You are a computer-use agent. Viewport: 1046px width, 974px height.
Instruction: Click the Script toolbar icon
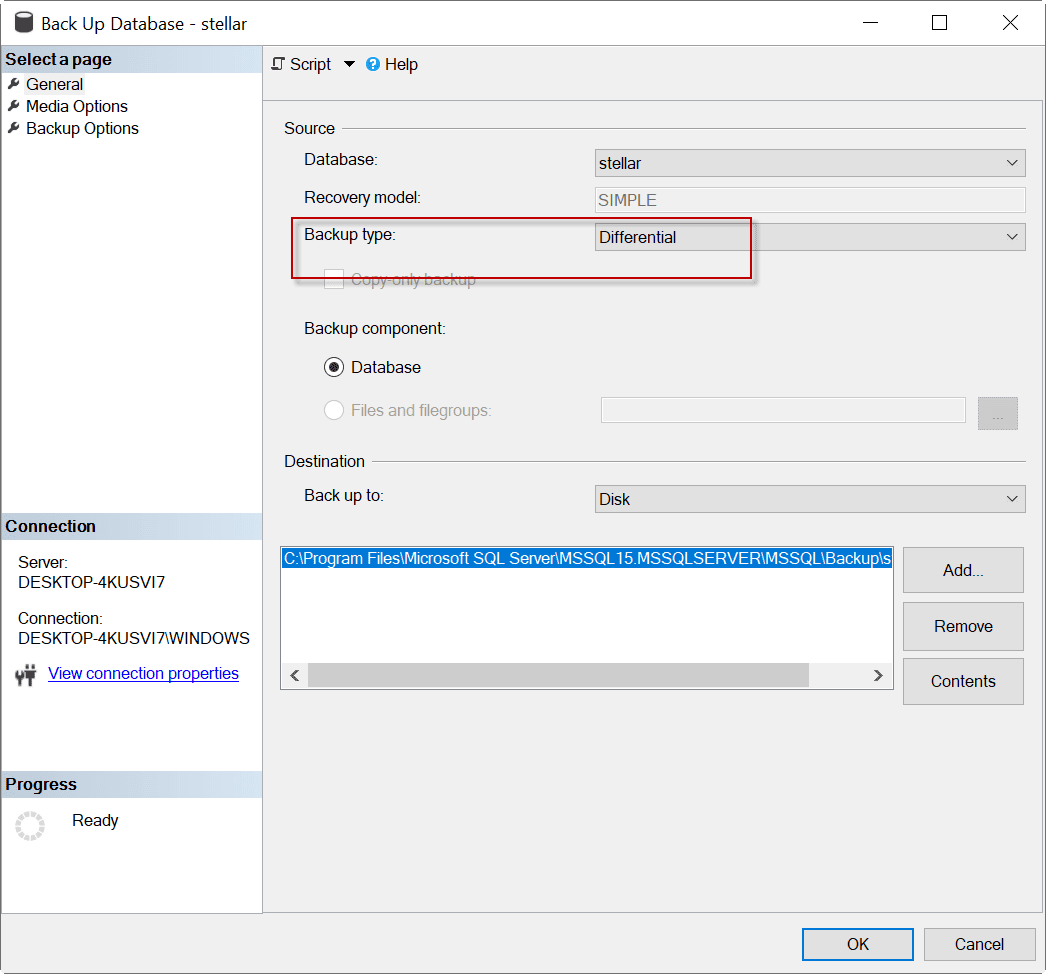(279, 64)
